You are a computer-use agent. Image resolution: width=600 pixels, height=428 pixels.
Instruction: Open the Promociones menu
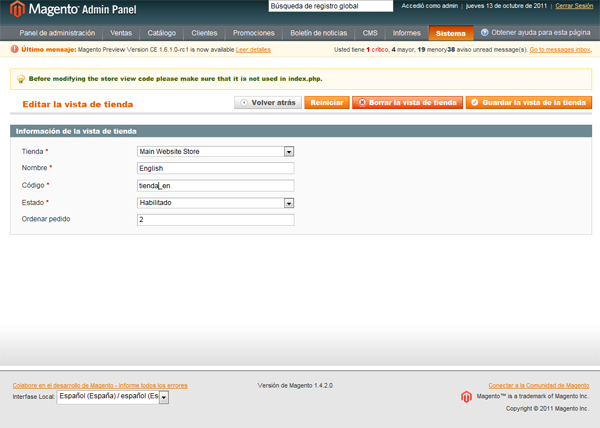point(254,33)
